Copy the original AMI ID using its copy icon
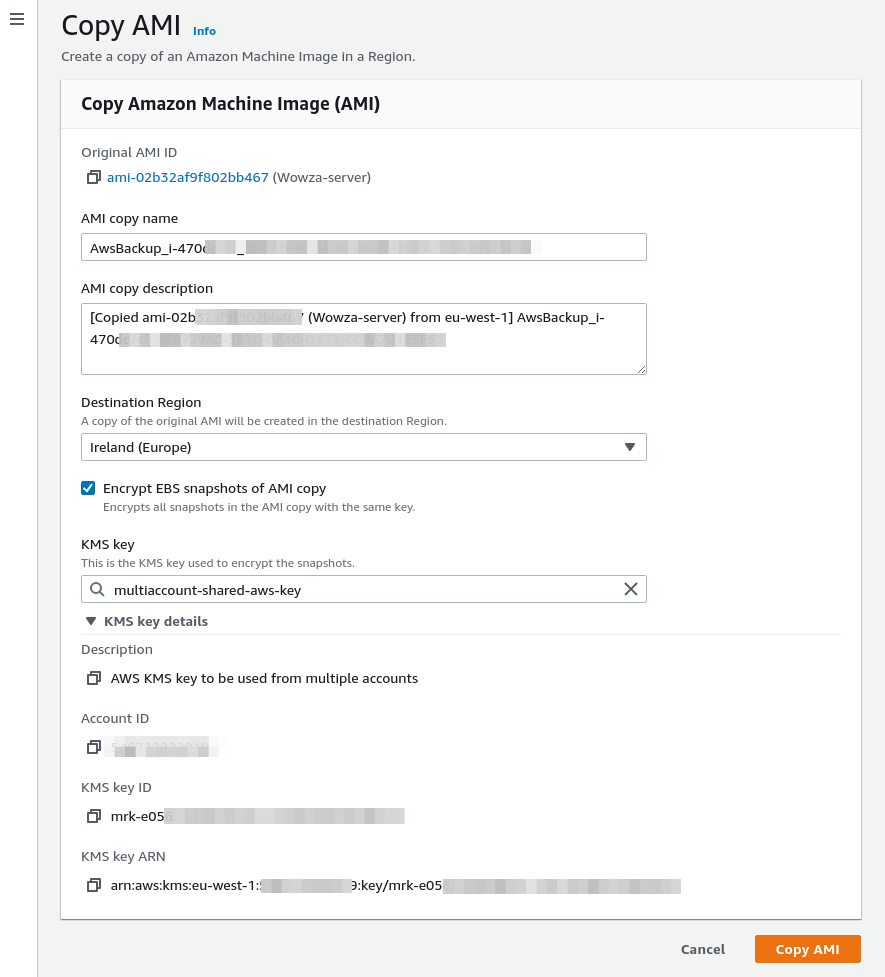The height and width of the screenshot is (977, 885). 94,177
